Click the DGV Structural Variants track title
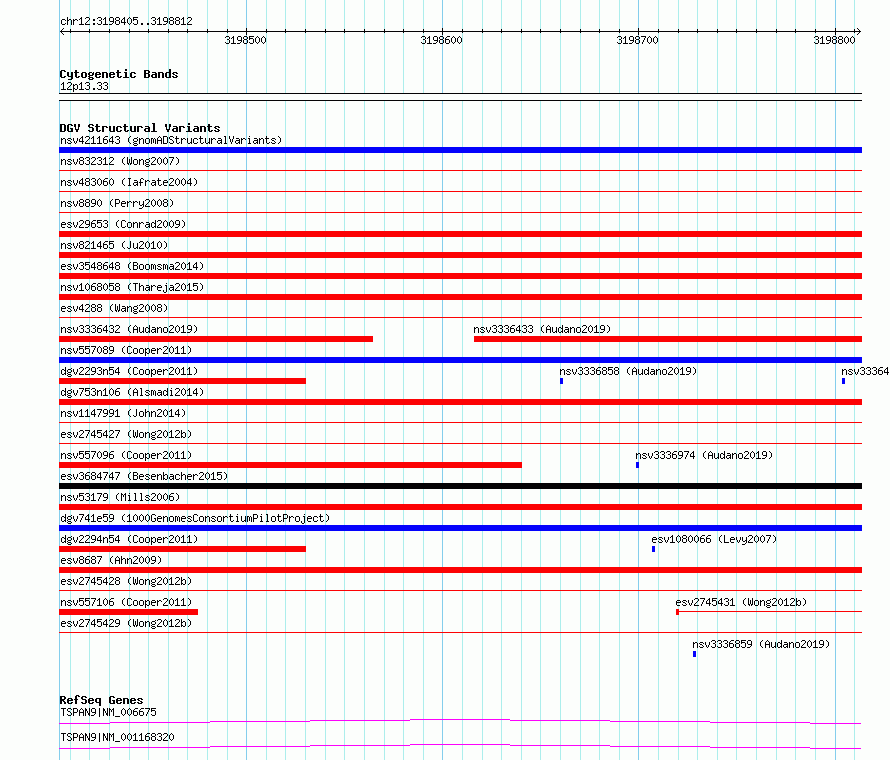The height and width of the screenshot is (760, 890). [x=140, y=128]
